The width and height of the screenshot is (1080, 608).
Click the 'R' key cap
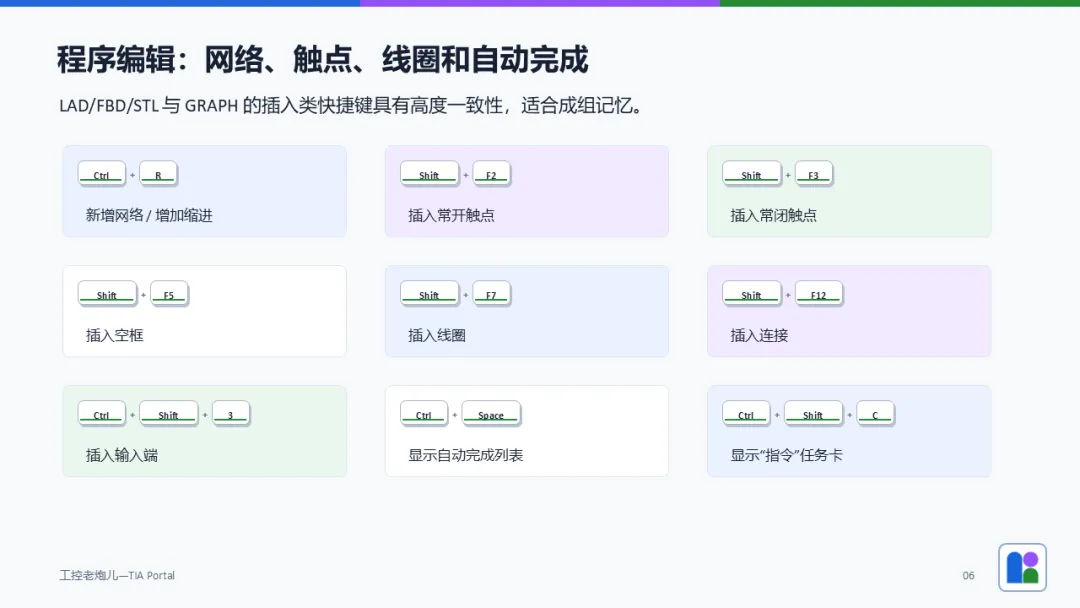click(158, 174)
